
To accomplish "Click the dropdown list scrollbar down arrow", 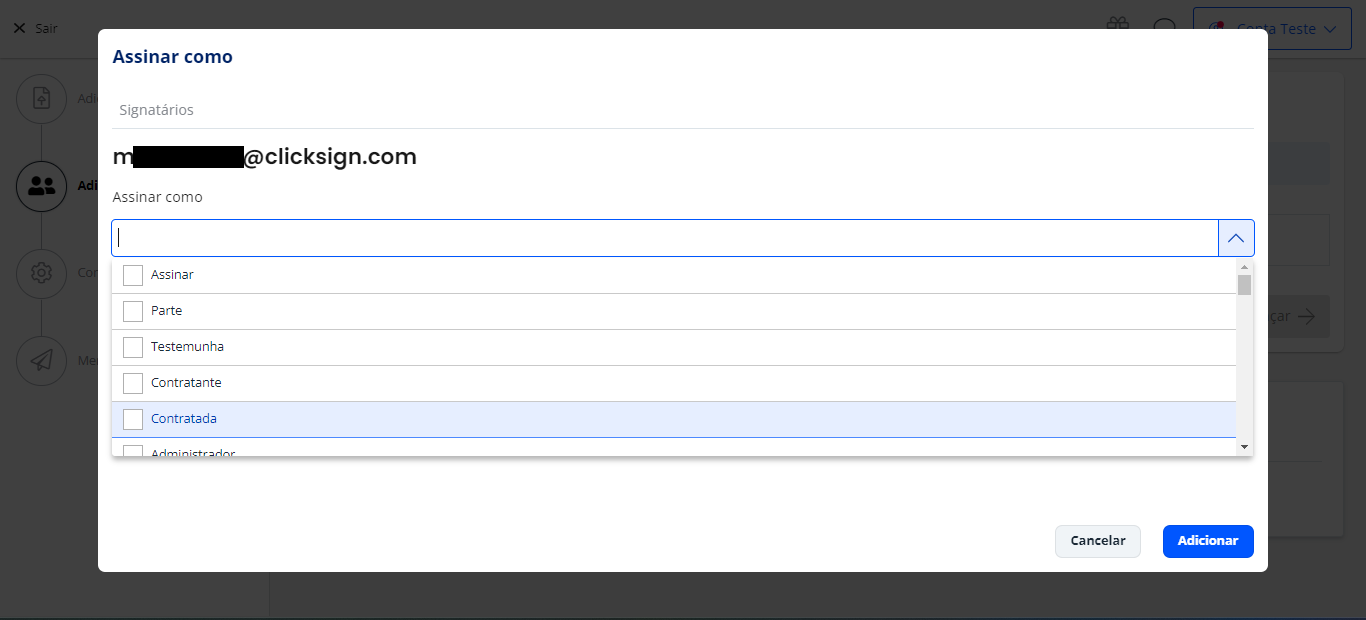I will [1245, 447].
